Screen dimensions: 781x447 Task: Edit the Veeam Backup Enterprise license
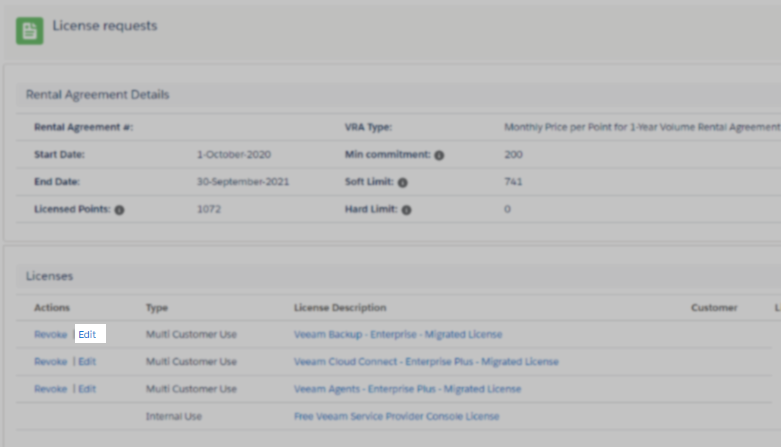coord(87,334)
